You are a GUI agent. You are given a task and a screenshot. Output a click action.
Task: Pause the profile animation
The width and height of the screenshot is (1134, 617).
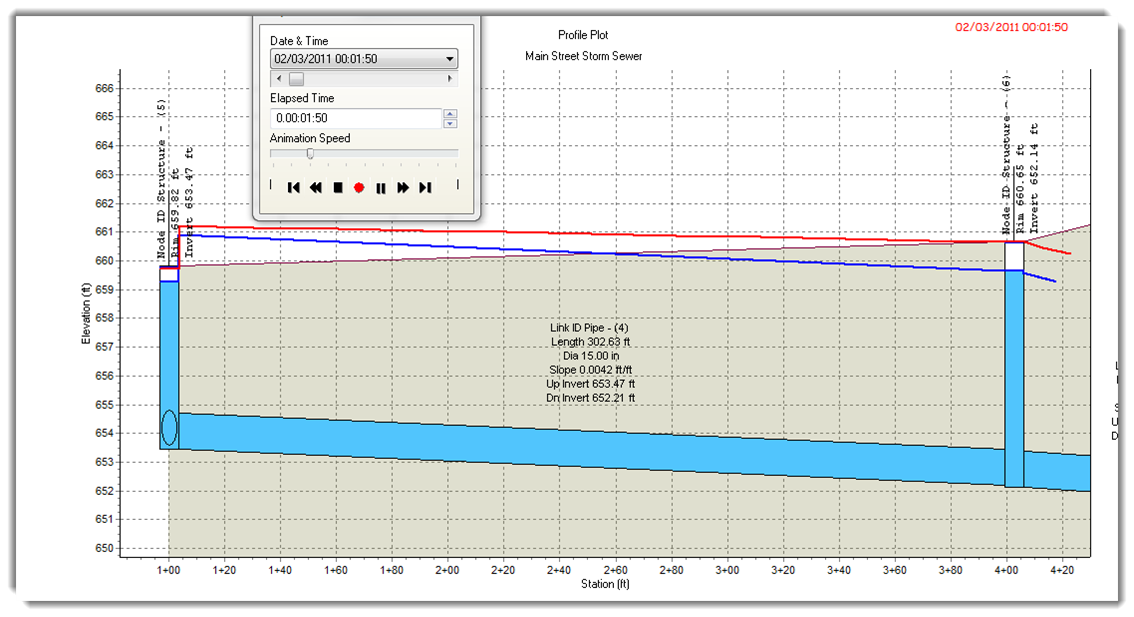(x=381, y=187)
